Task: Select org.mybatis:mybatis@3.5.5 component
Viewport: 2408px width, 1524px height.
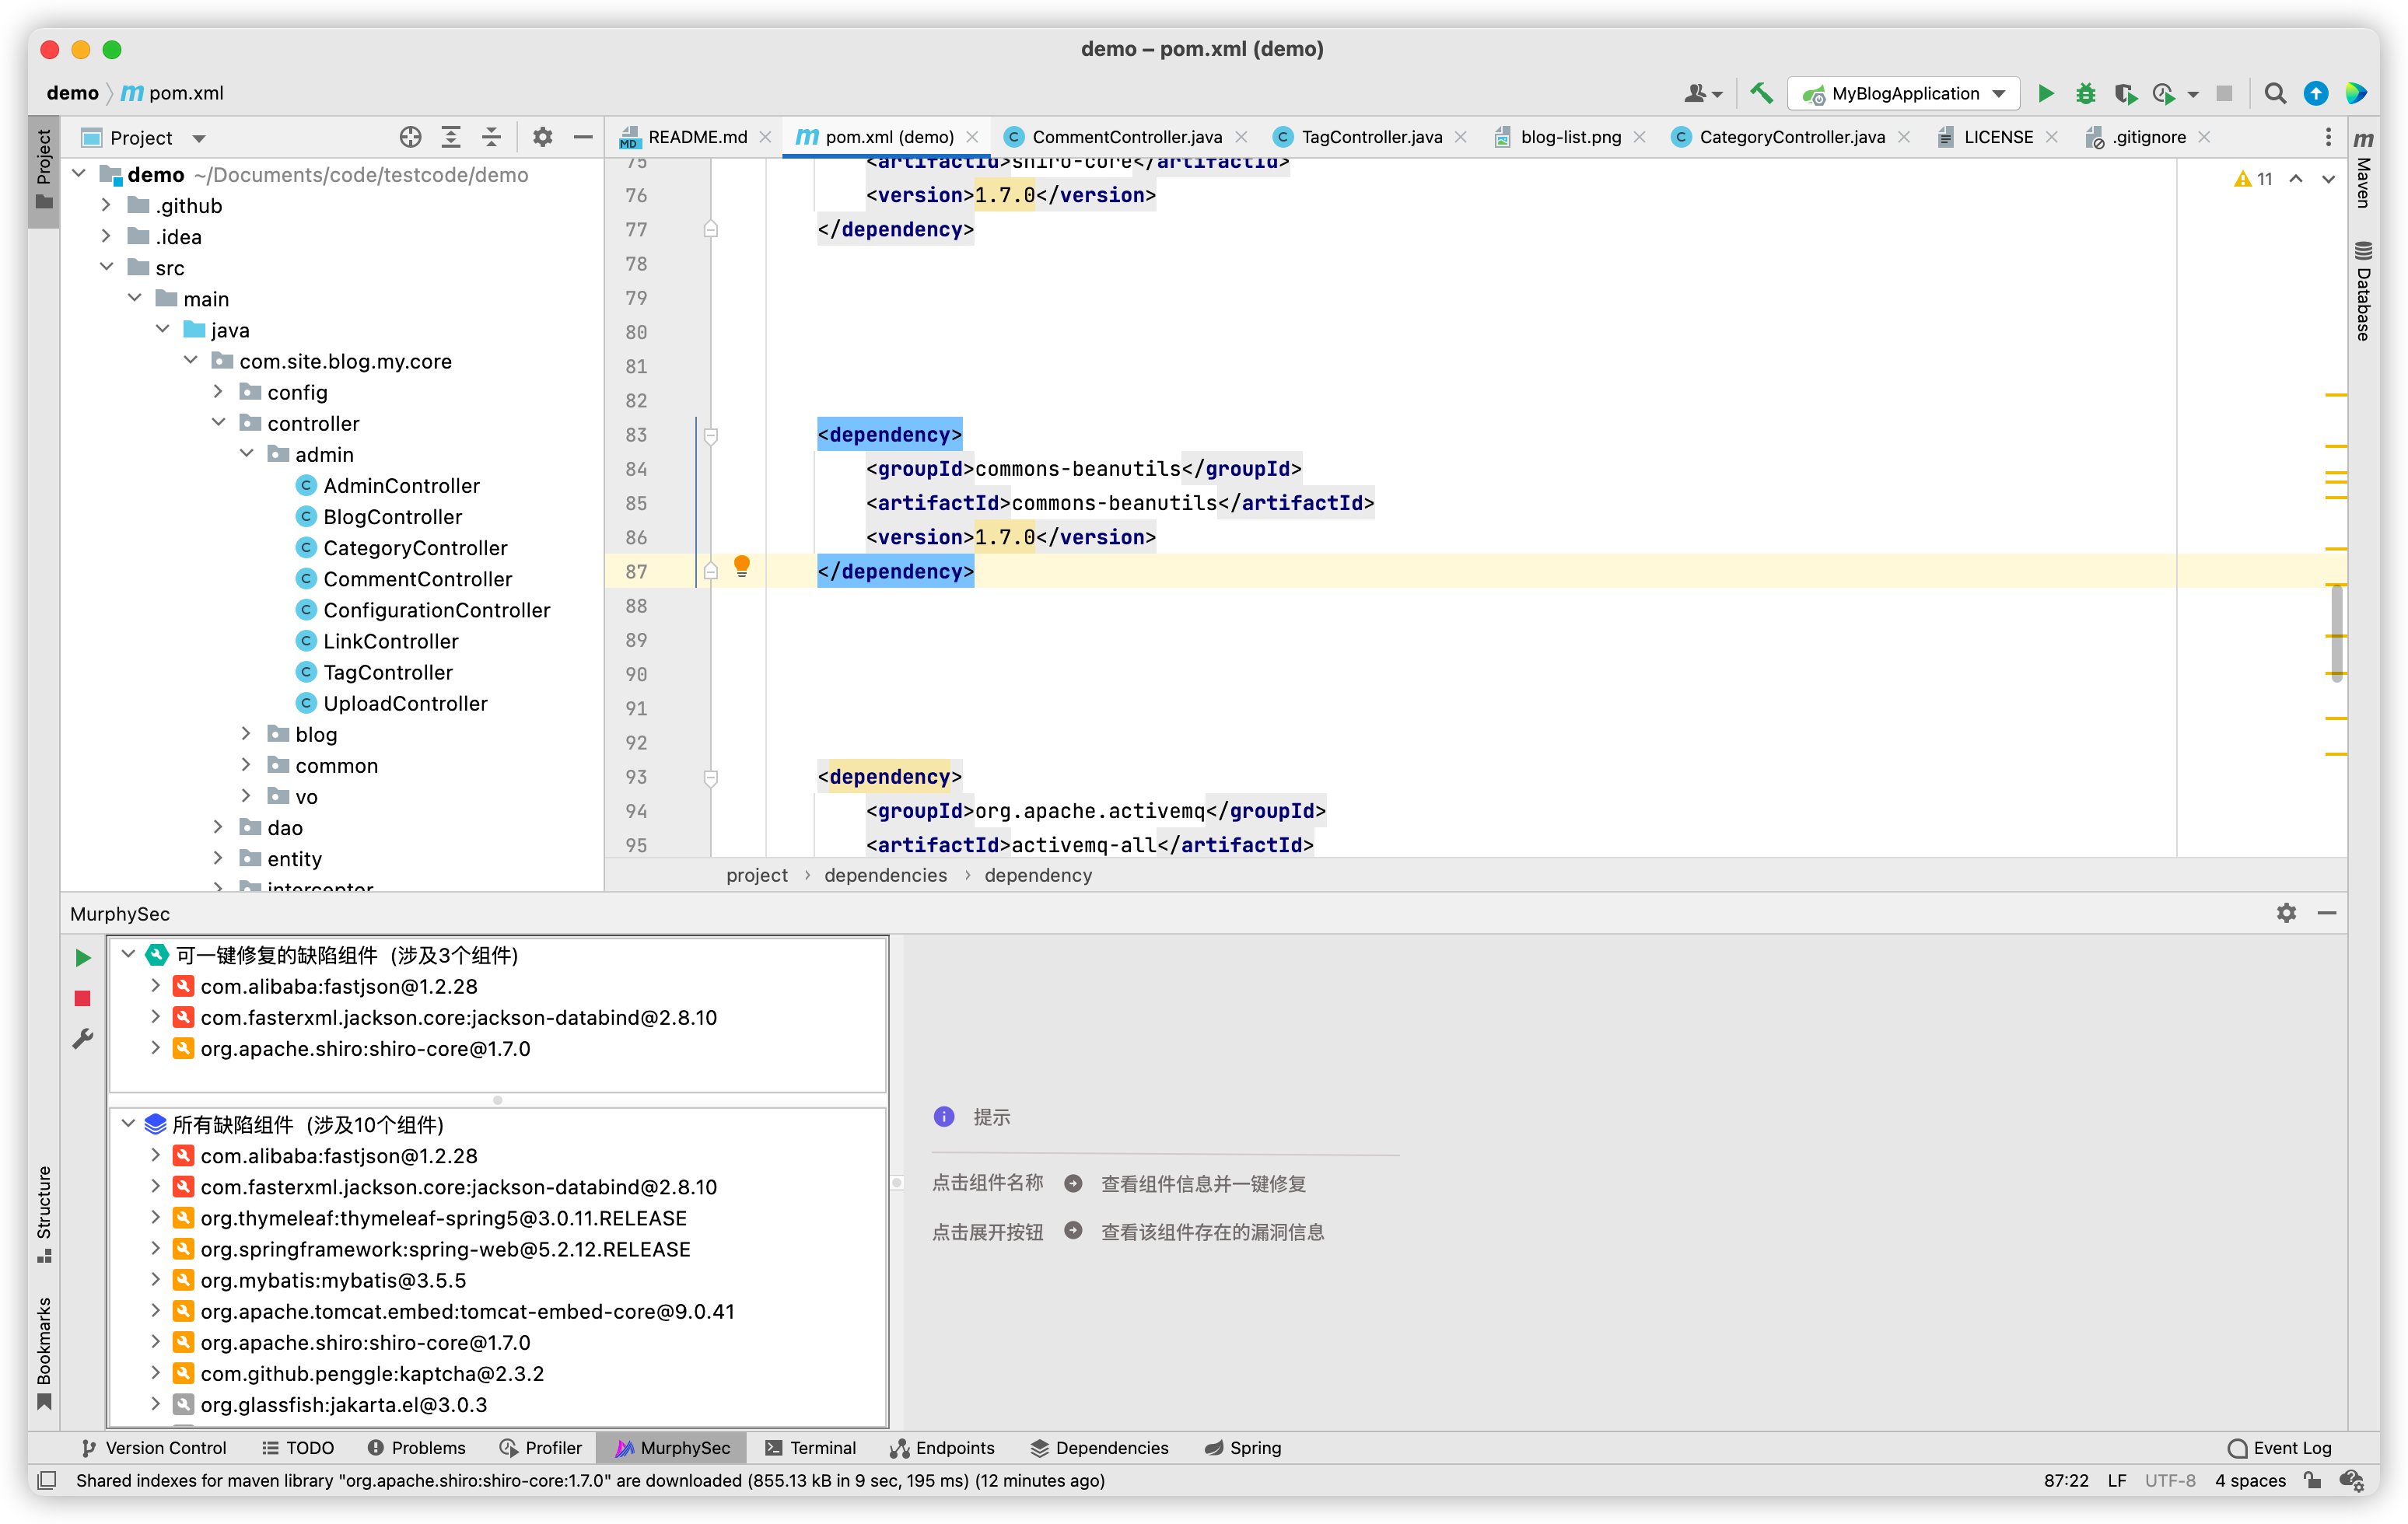Action: (333, 1280)
